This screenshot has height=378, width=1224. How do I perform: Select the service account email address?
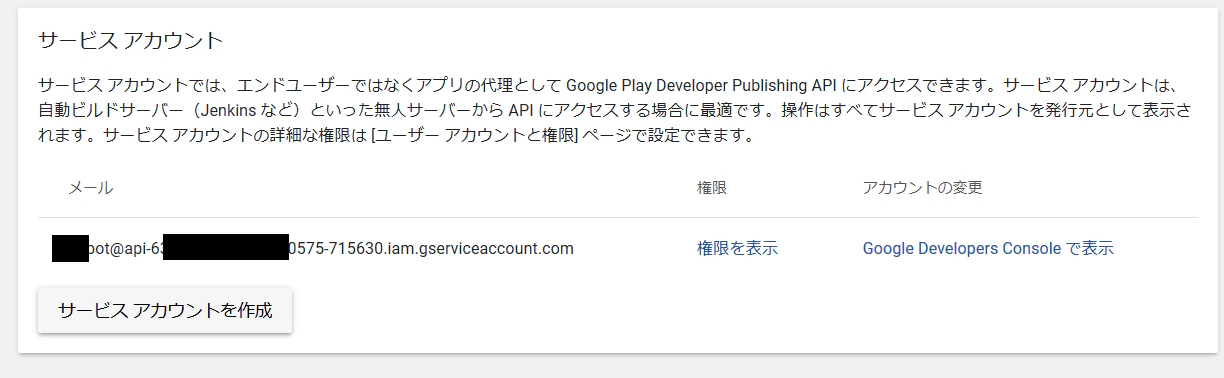point(313,248)
